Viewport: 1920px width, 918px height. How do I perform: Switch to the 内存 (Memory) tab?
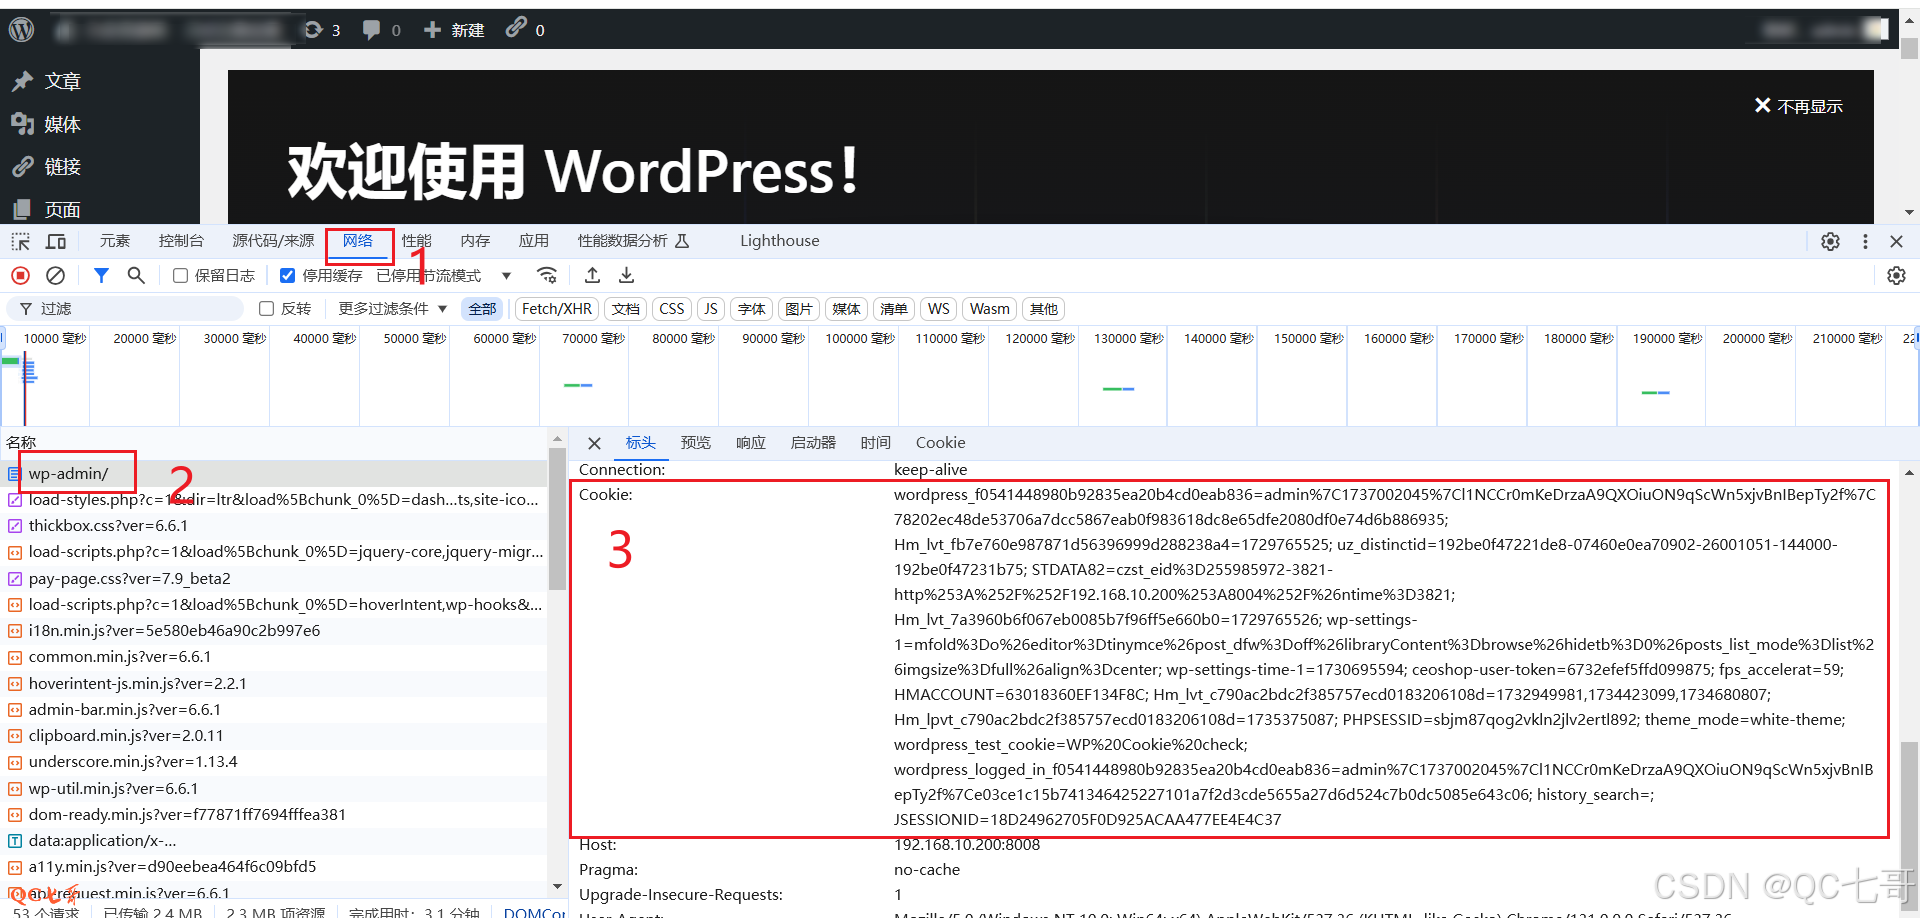pos(475,241)
